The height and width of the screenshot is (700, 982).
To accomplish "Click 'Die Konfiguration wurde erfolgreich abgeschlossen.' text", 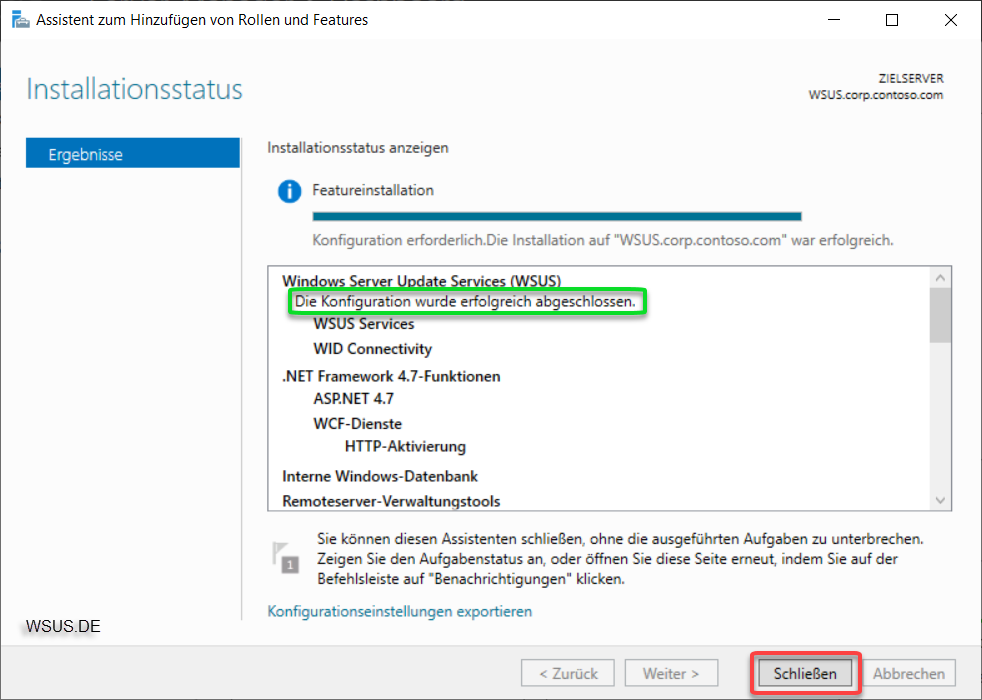I will (x=465, y=301).
